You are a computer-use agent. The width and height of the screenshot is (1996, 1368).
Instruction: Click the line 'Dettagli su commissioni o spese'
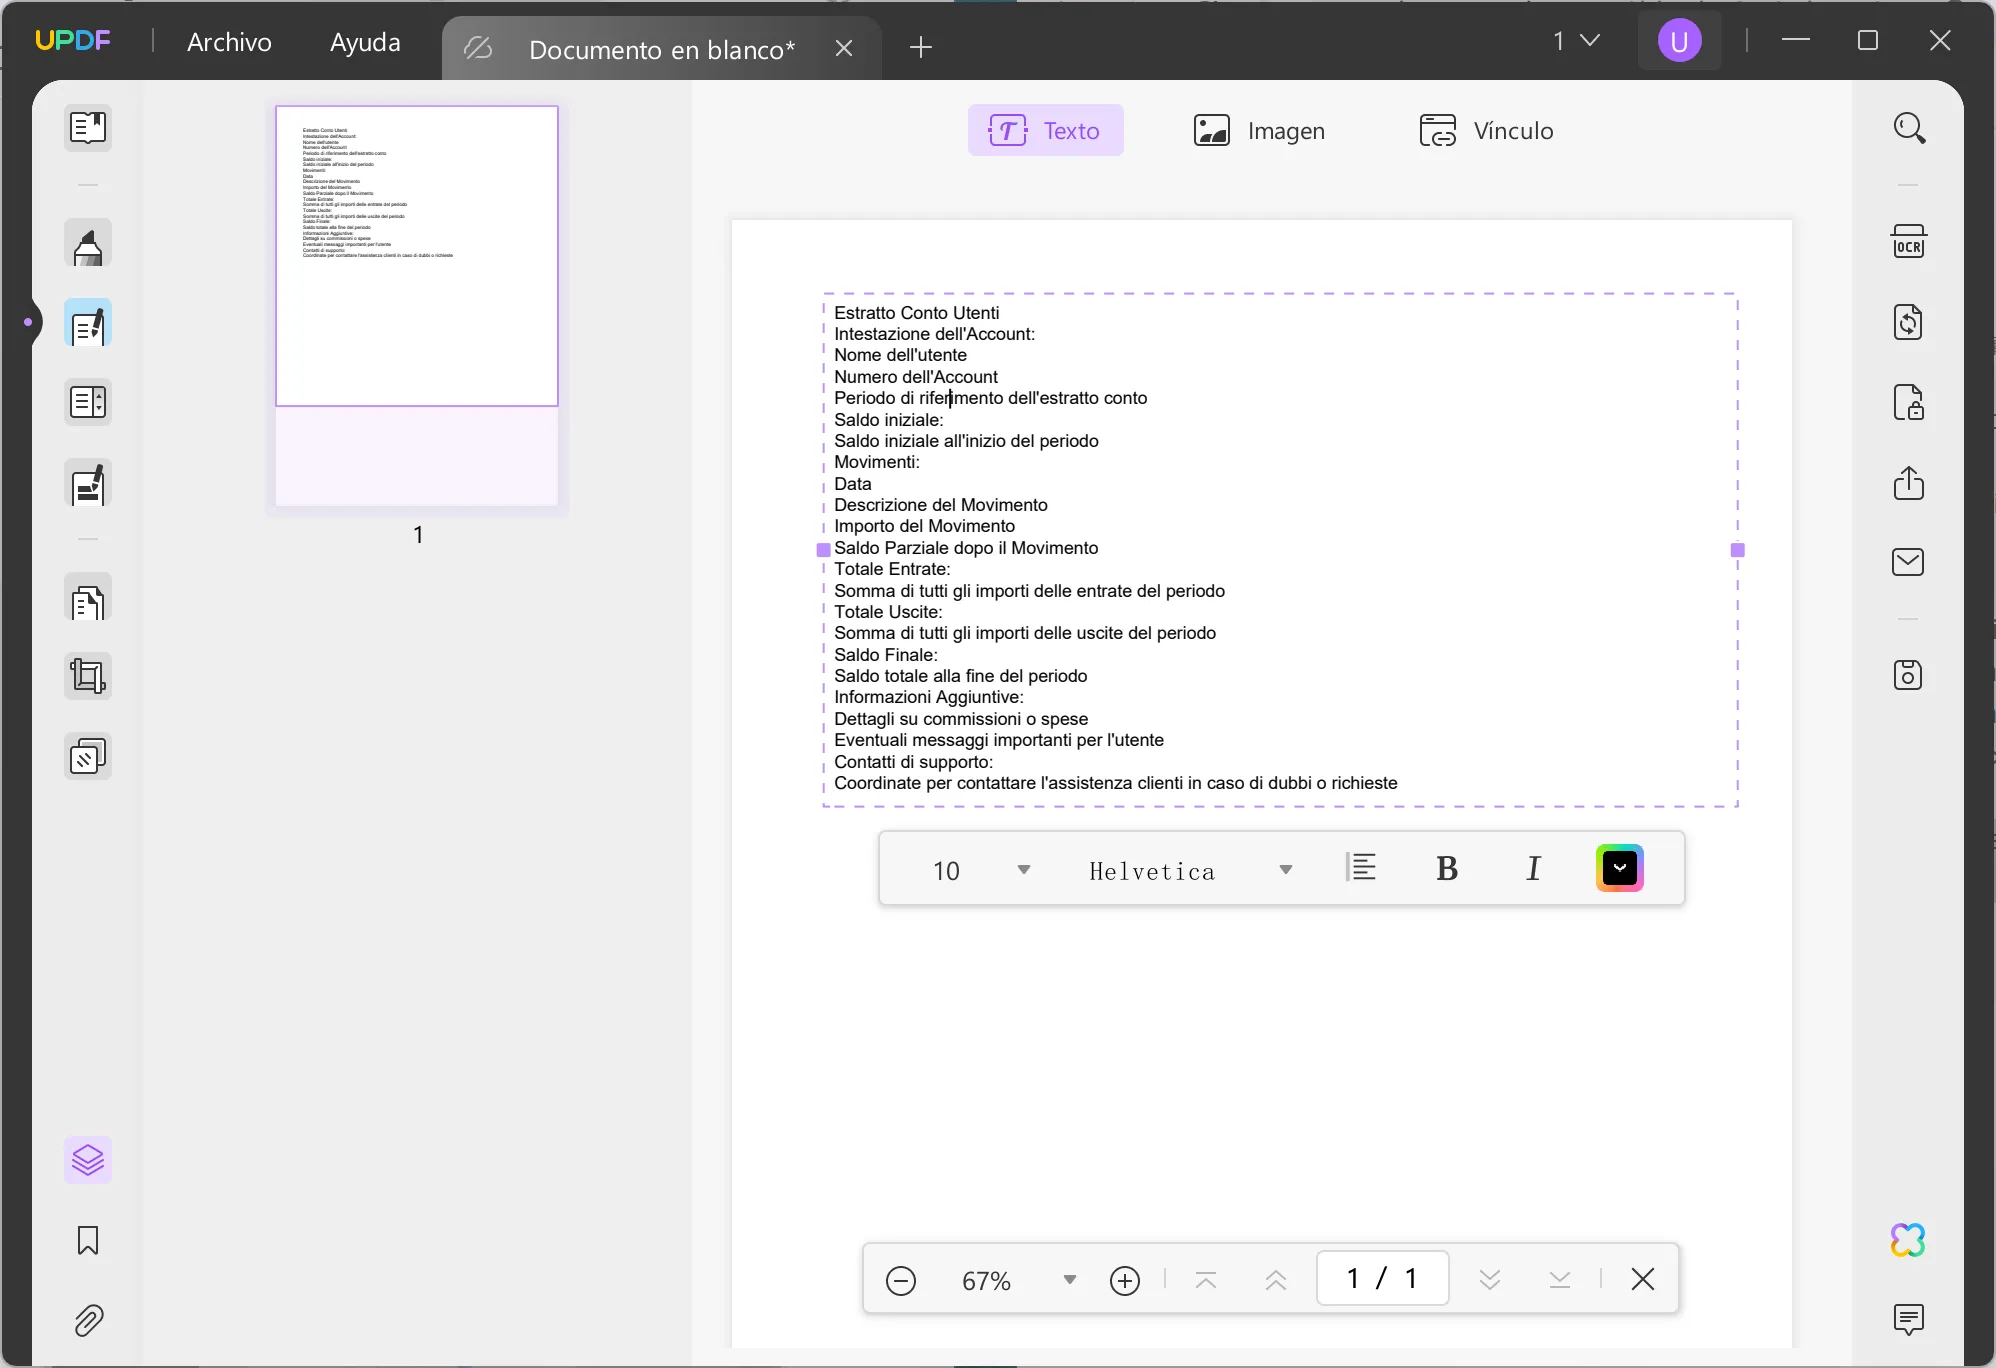[x=961, y=719]
